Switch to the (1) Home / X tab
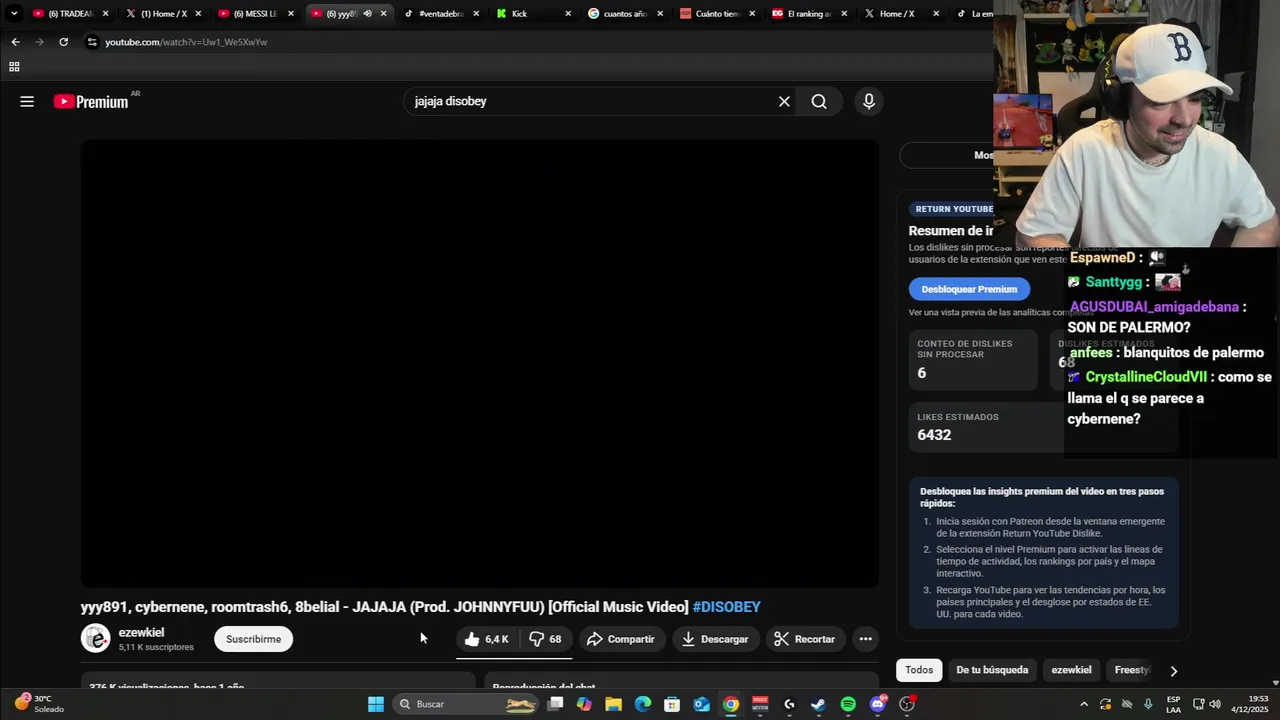The width and height of the screenshot is (1280, 720). click(x=162, y=14)
